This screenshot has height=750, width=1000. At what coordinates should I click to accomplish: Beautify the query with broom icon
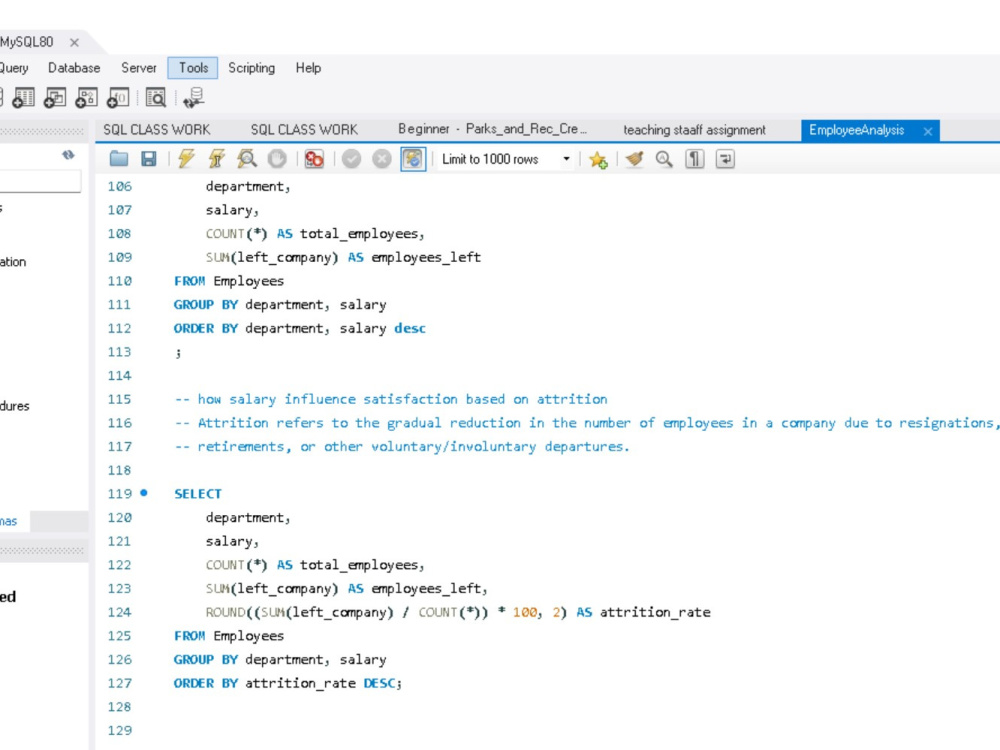[634, 159]
